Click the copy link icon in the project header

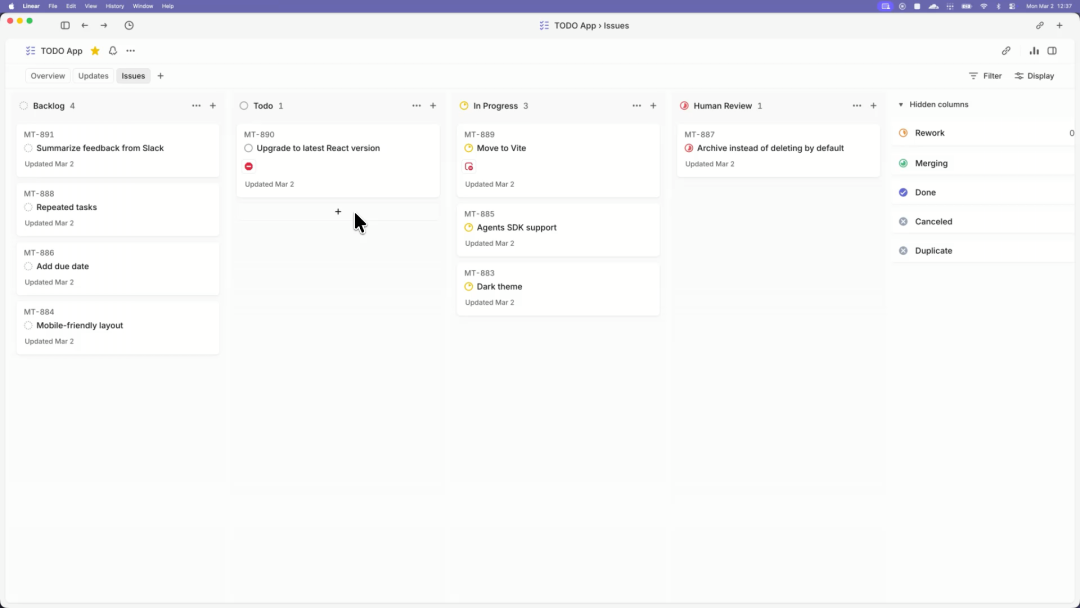[x=1006, y=51]
